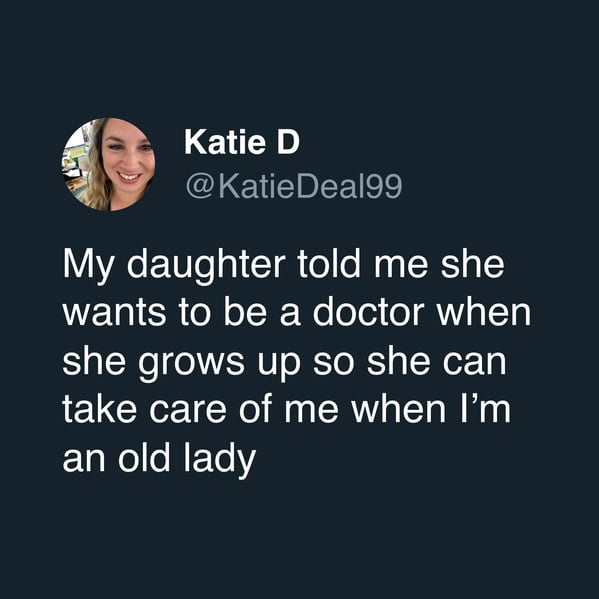Click the word 'My' starting the tweet

88,267
